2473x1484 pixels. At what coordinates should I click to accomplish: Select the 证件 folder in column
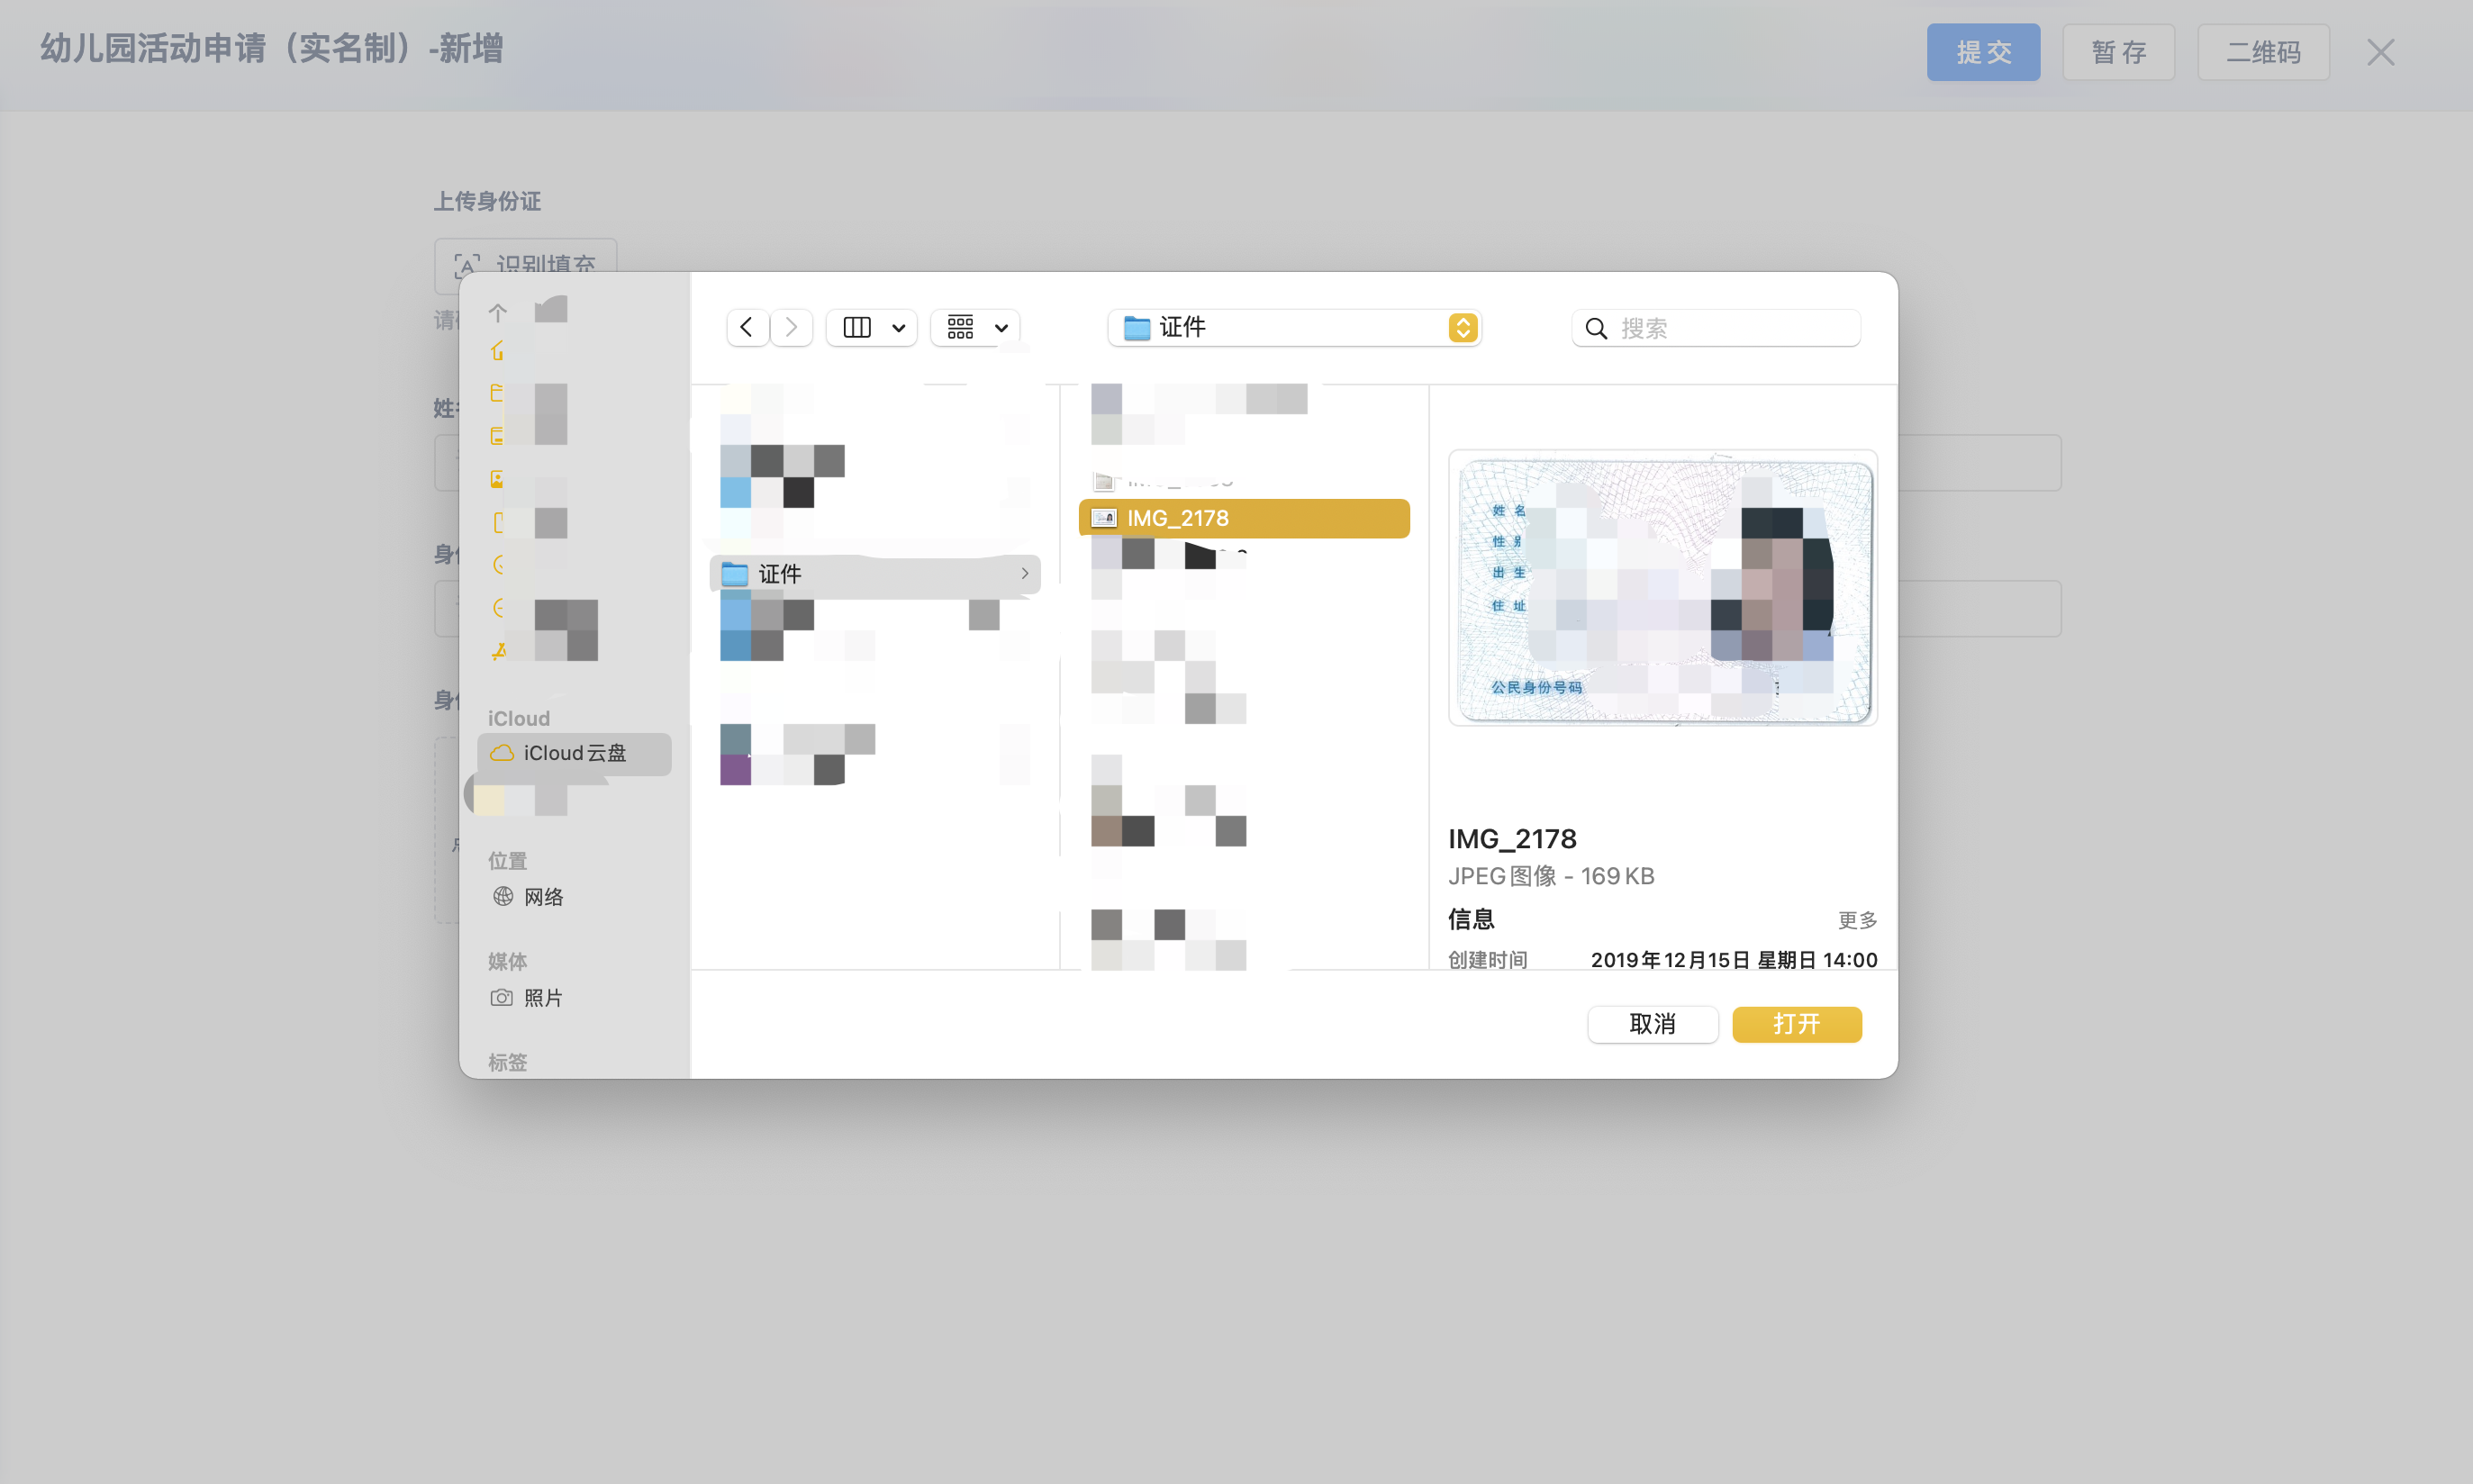pos(875,574)
